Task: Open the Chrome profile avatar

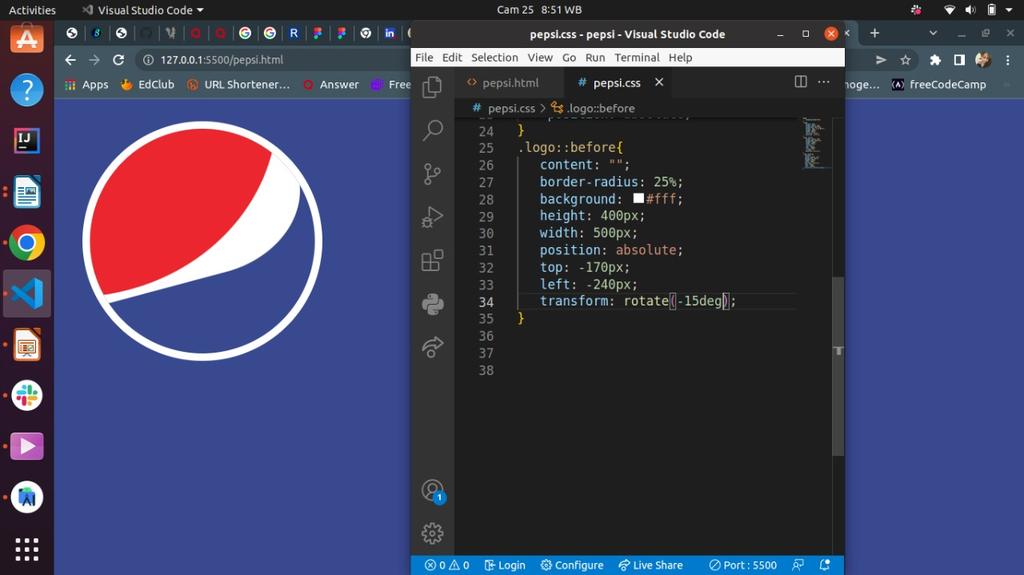Action: pyautogui.click(x=983, y=60)
